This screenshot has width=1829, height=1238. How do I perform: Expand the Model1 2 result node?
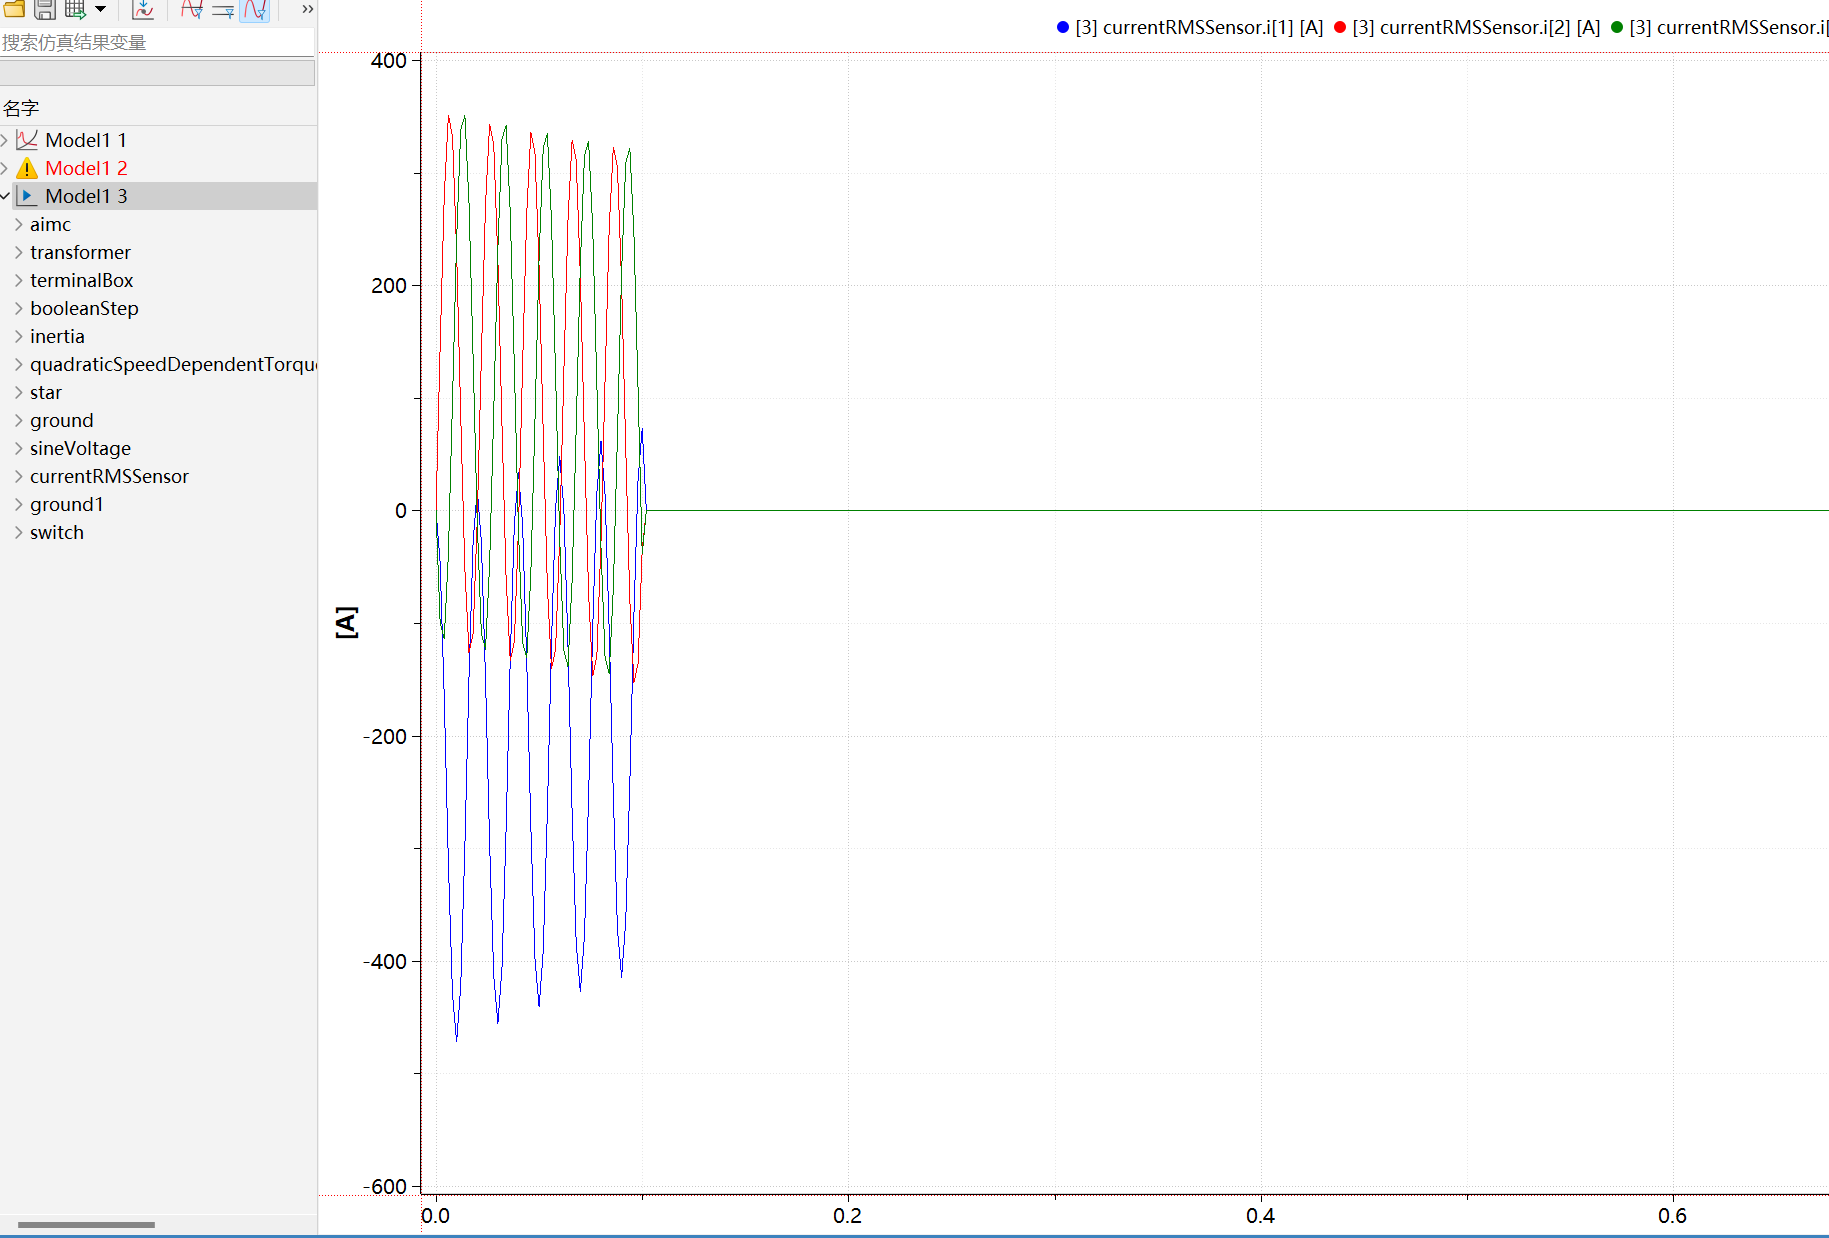(x=5, y=168)
